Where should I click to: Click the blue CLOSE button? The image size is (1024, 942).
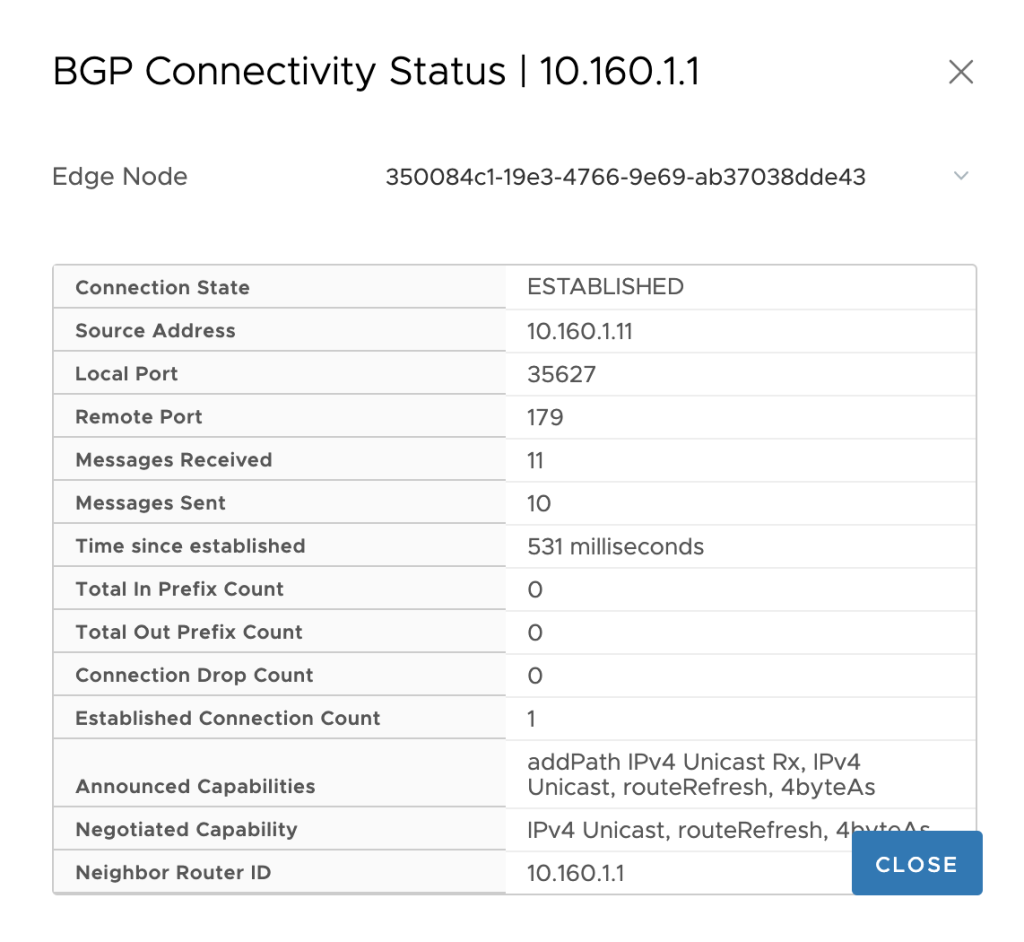click(917, 864)
